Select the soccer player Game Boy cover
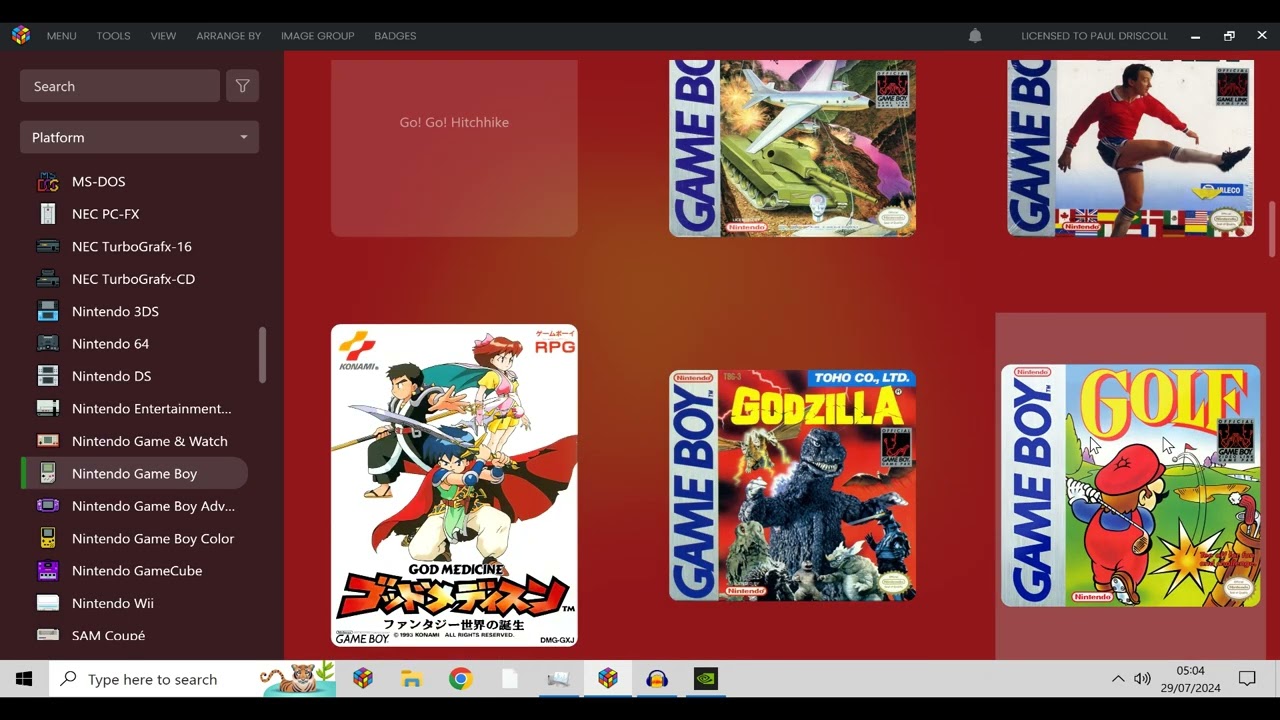 (x=1130, y=148)
